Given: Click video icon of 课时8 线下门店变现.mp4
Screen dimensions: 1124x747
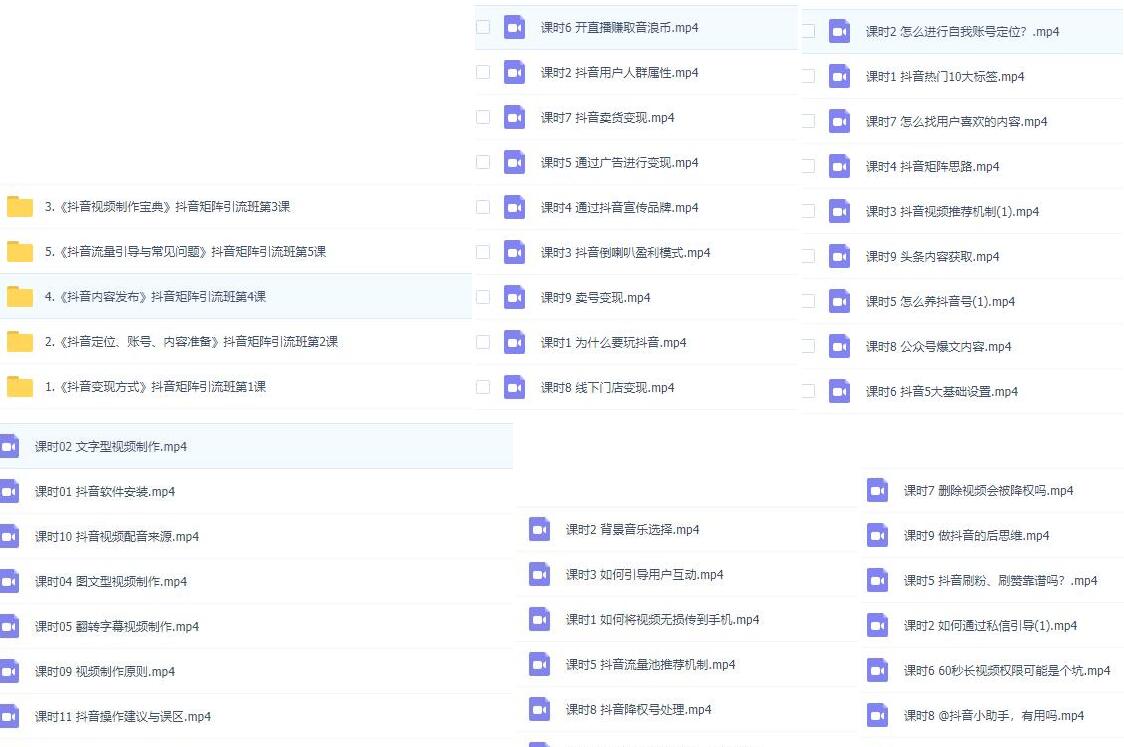Looking at the screenshot, I should [515, 388].
